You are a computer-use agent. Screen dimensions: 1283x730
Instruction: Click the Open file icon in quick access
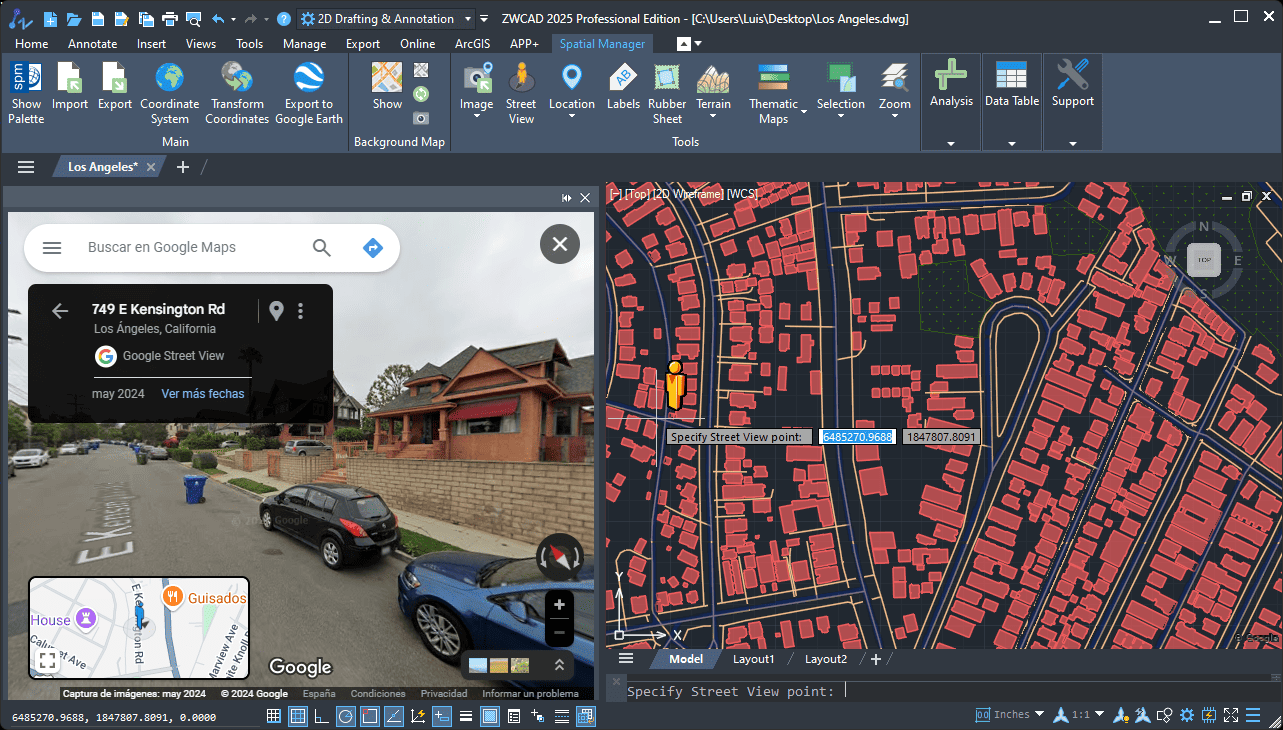point(75,18)
